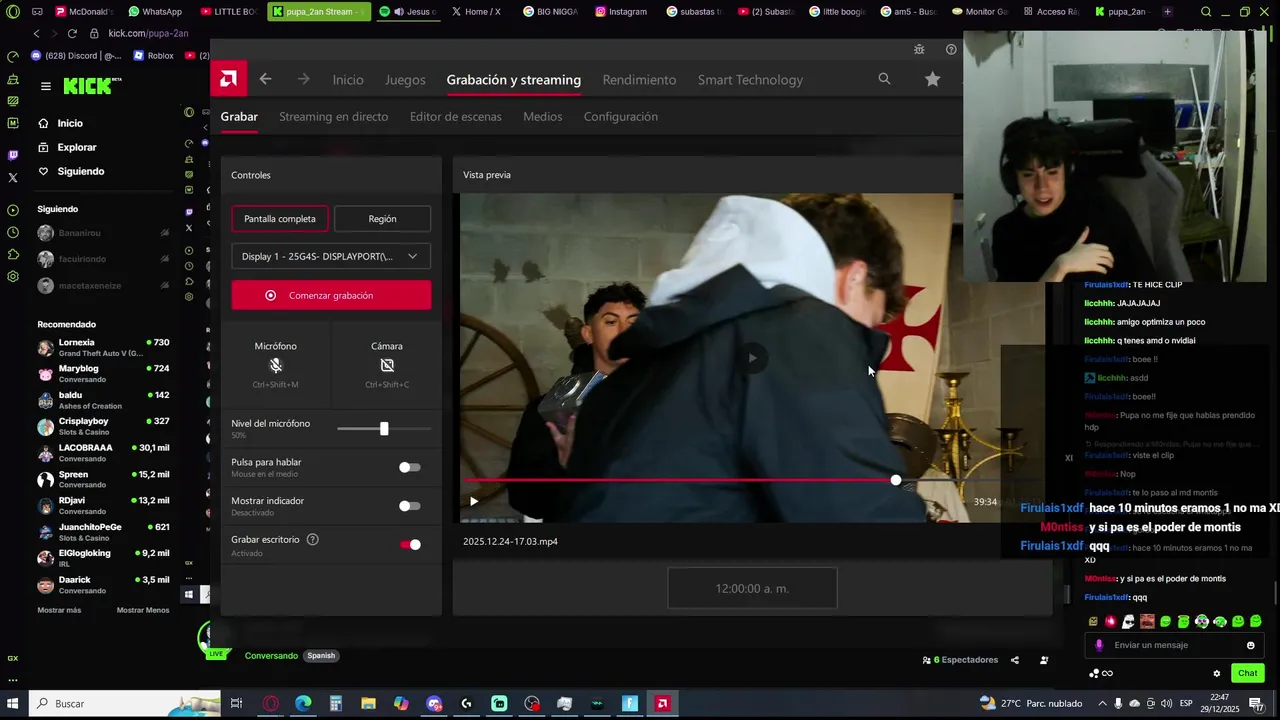Click Windows taskbar Buscar search box
This screenshot has width=1280, height=720.
125,704
